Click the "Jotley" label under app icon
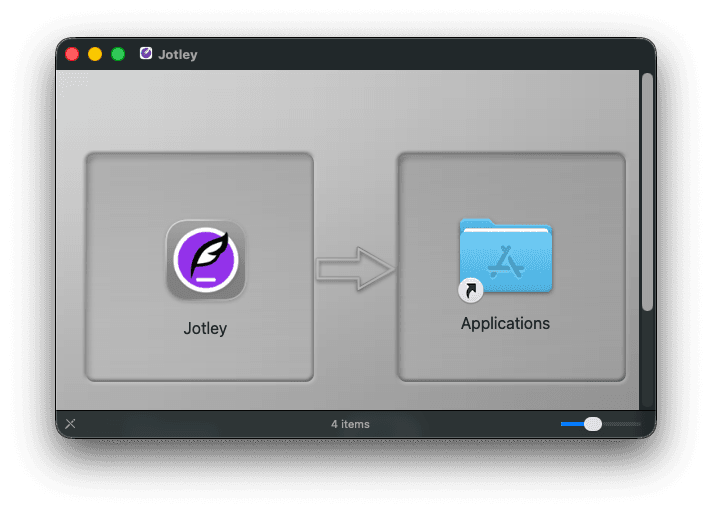 tap(205, 329)
